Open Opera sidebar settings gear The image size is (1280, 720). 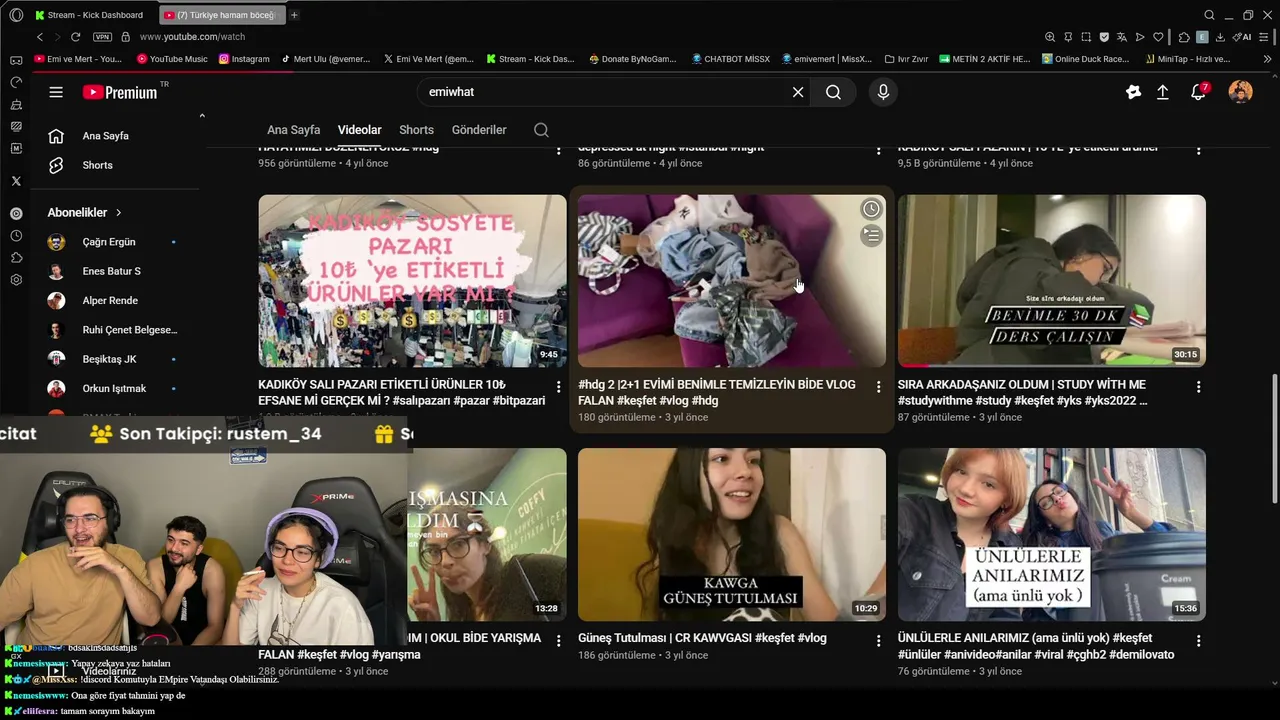[16, 280]
